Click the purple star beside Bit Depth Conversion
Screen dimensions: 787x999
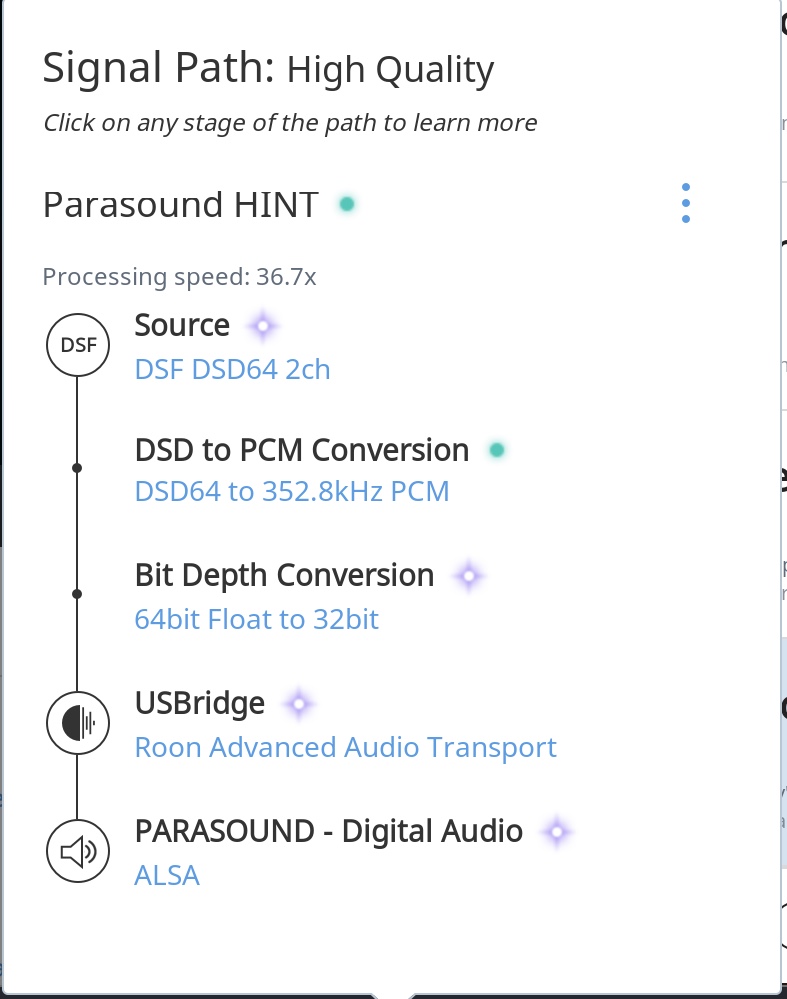469,576
